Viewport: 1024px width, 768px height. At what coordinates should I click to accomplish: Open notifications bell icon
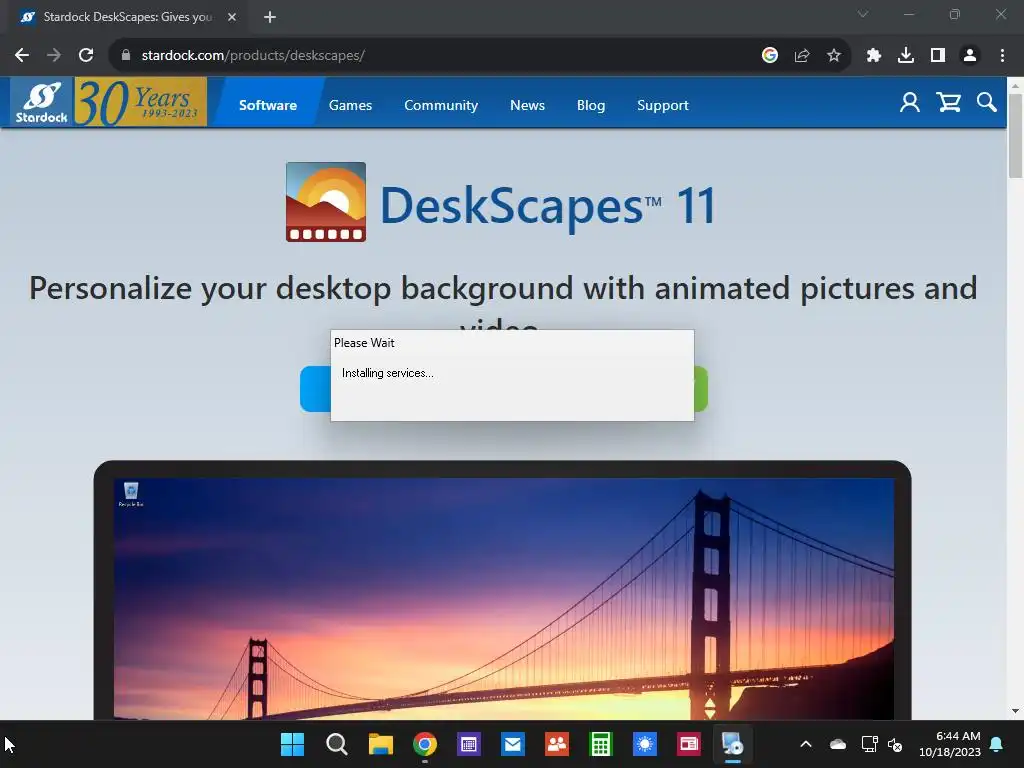coord(997,744)
